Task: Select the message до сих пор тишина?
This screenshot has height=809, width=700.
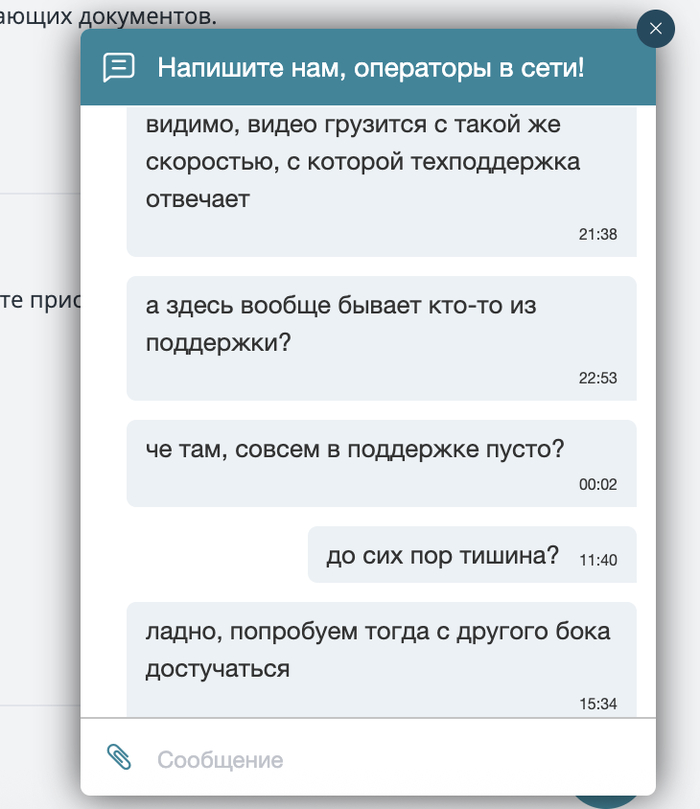Action: click(442, 556)
